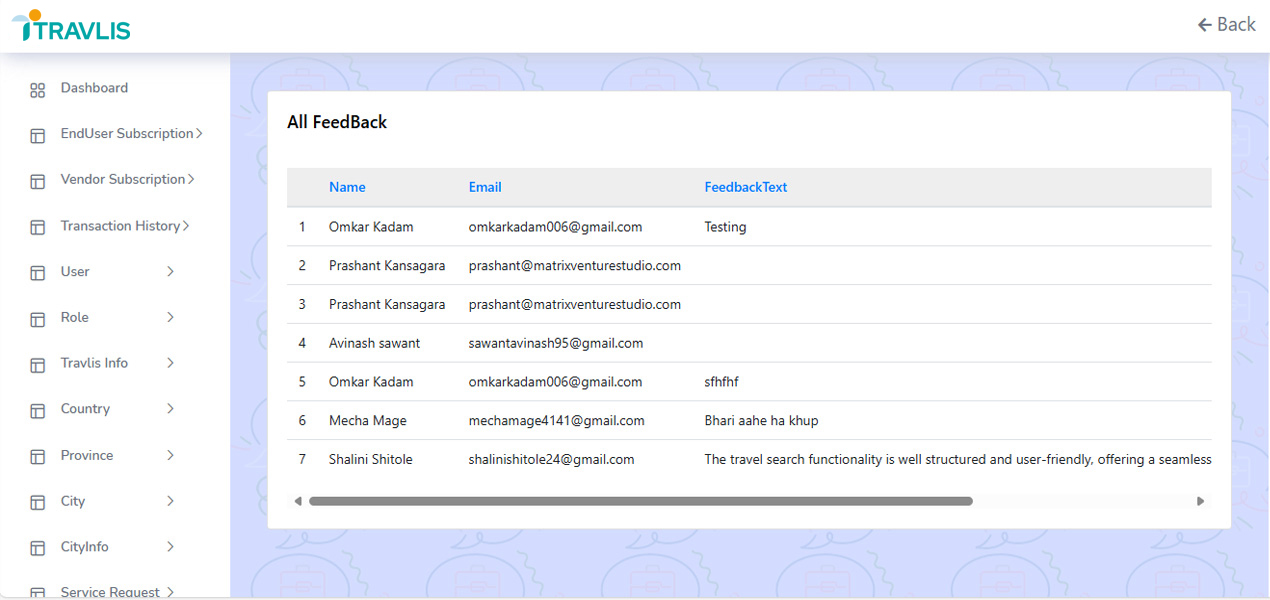
Task: Open the Role menu item
Action: 74,318
